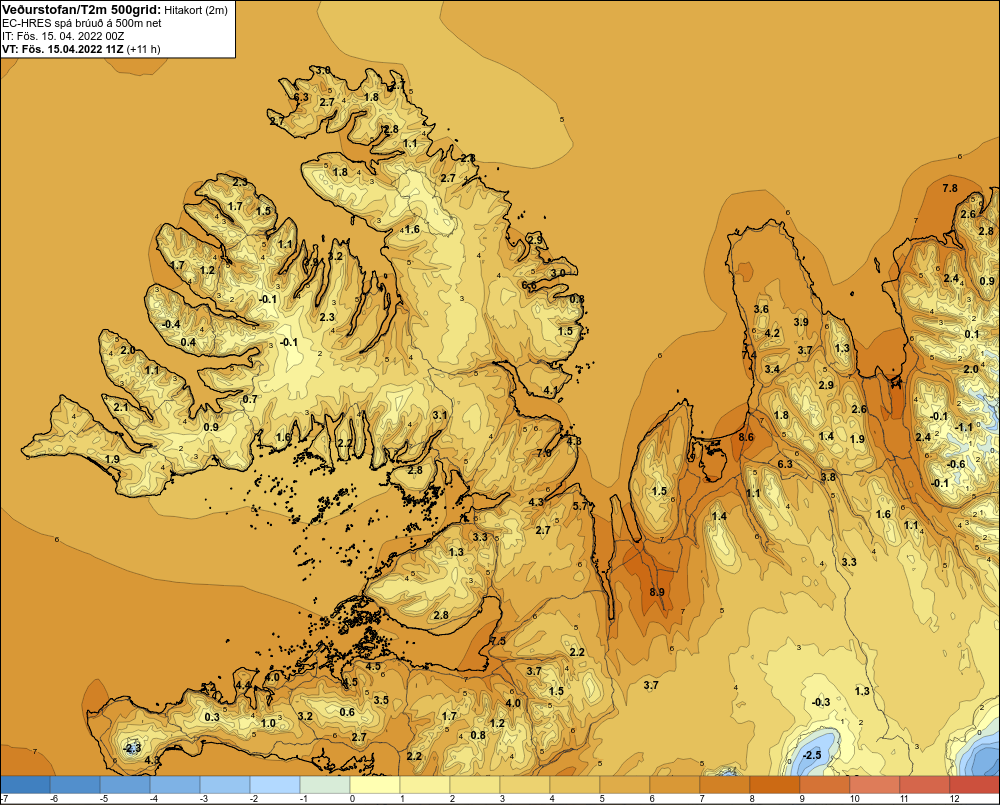Click the legend color between 3 and 4

(525, 785)
